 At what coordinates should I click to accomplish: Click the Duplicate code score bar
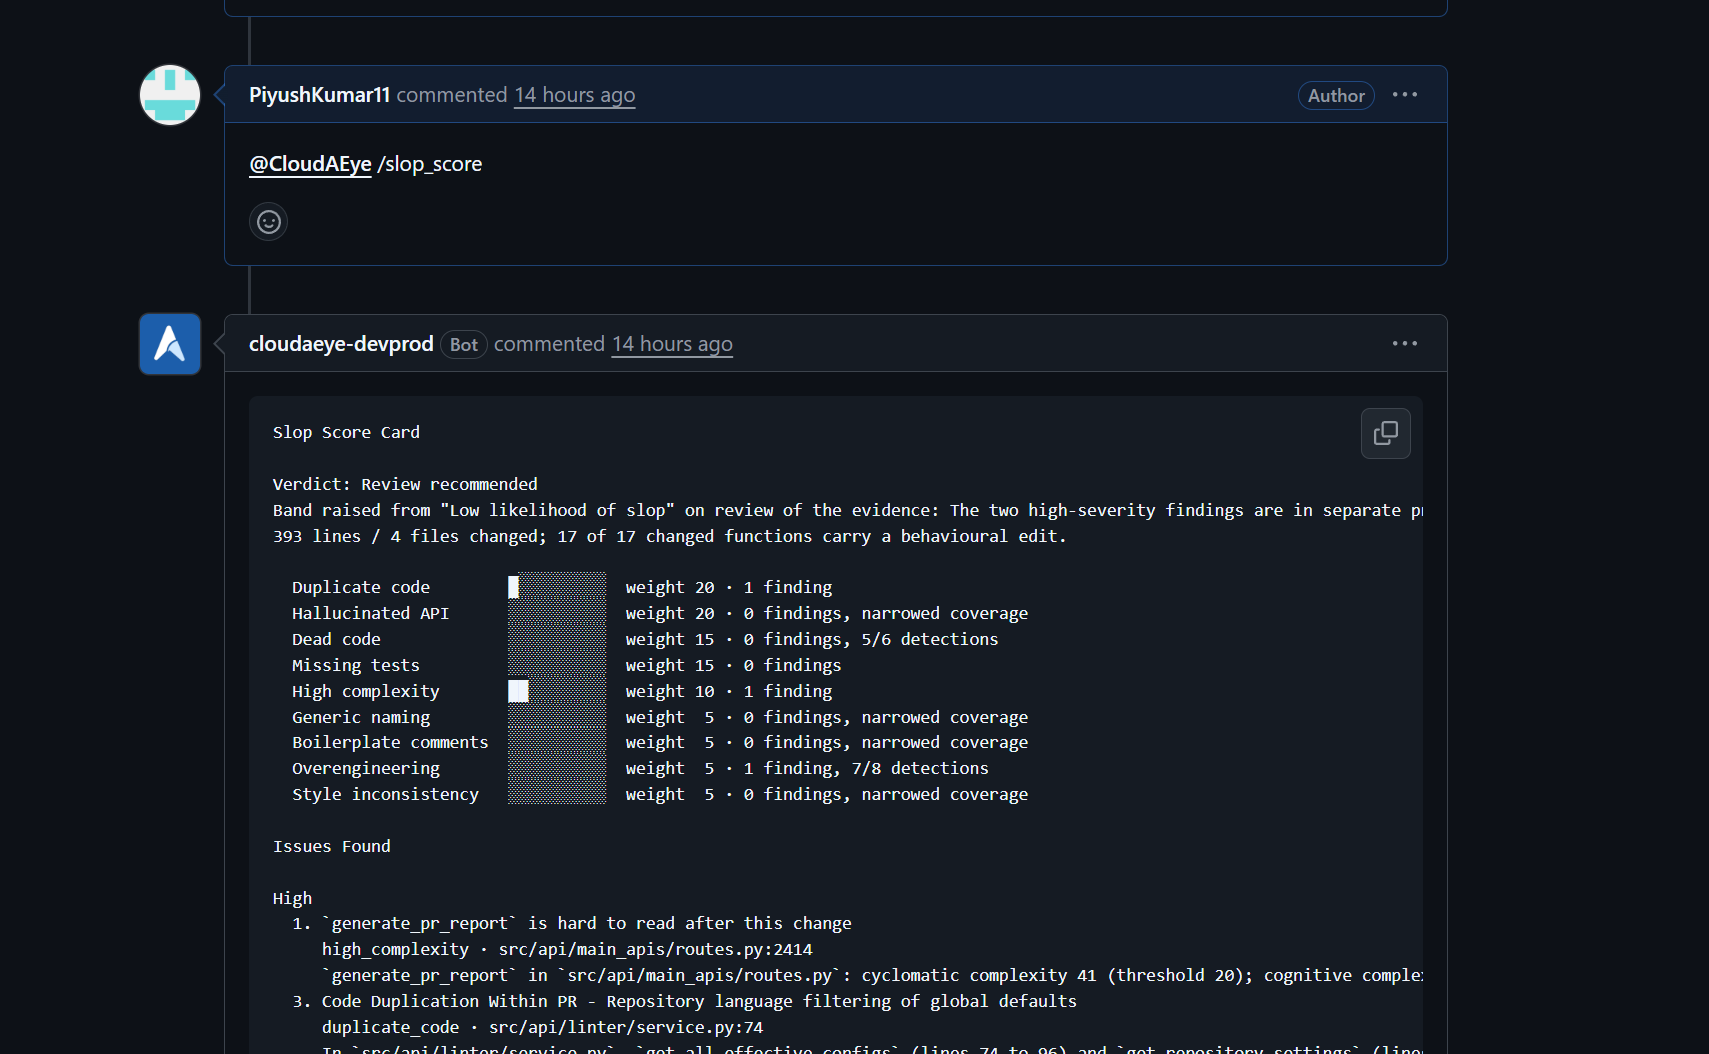pyautogui.click(x=557, y=587)
